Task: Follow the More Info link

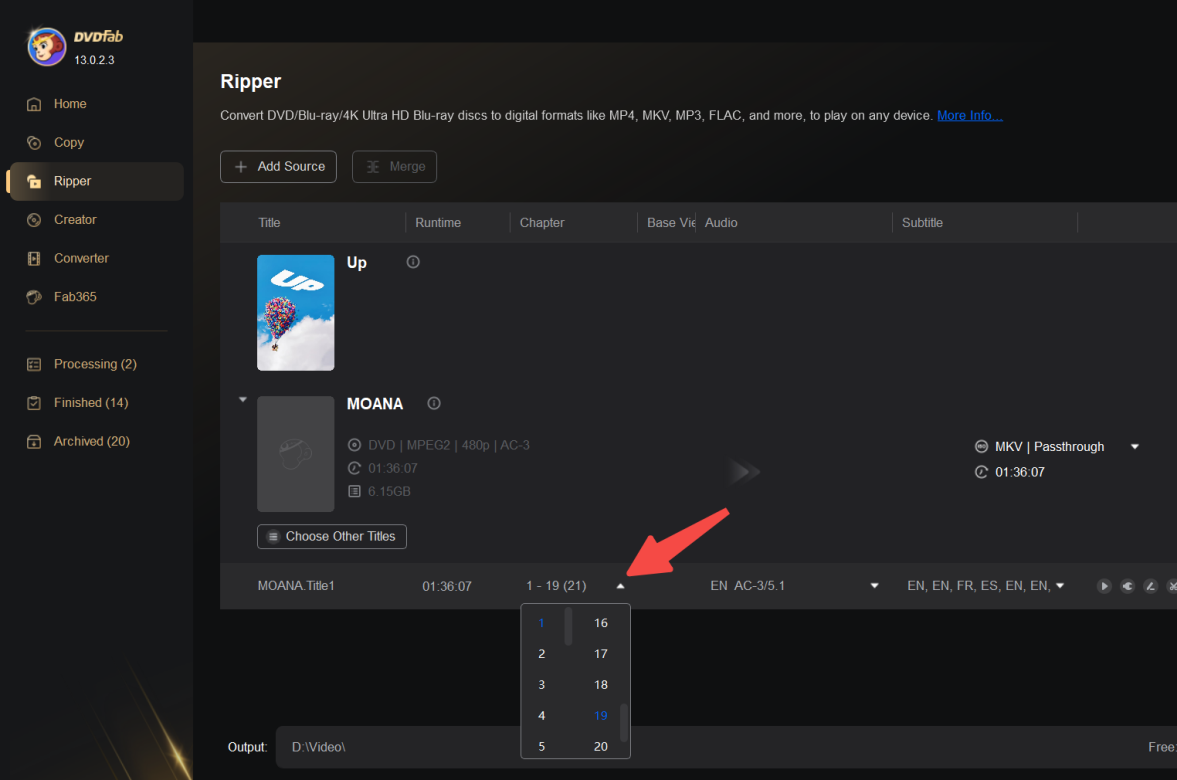Action: pyautogui.click(x=969, y=116)
